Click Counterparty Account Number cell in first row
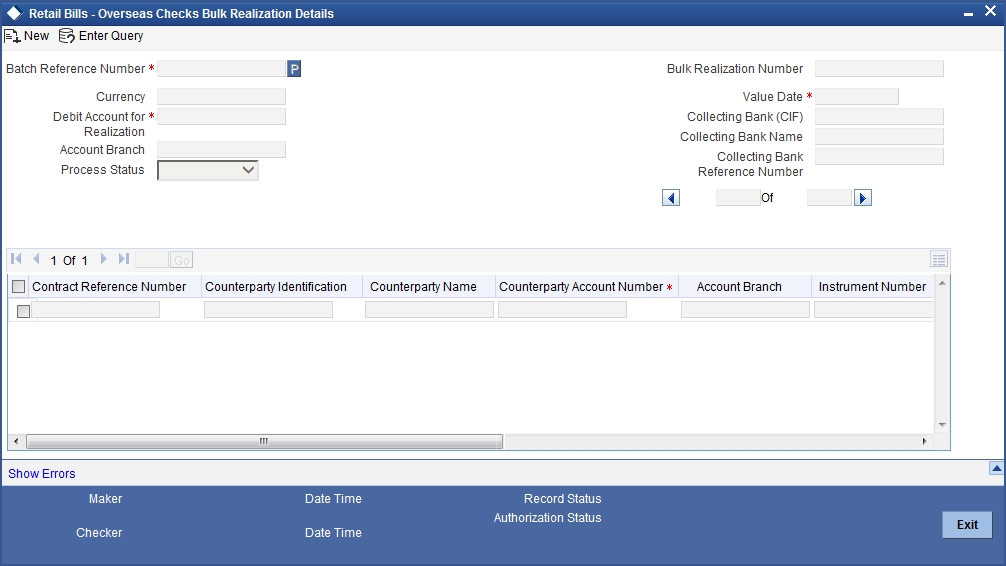 click(x=562, y=310)
